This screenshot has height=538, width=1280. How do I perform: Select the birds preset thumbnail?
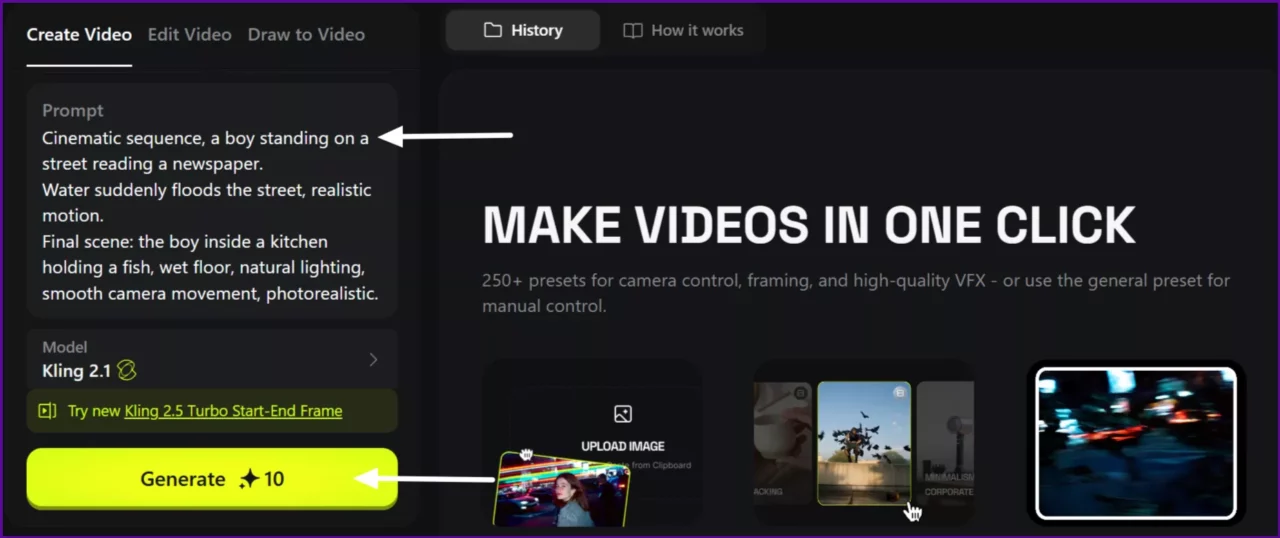pyautogui.click(x=864, y=442)
